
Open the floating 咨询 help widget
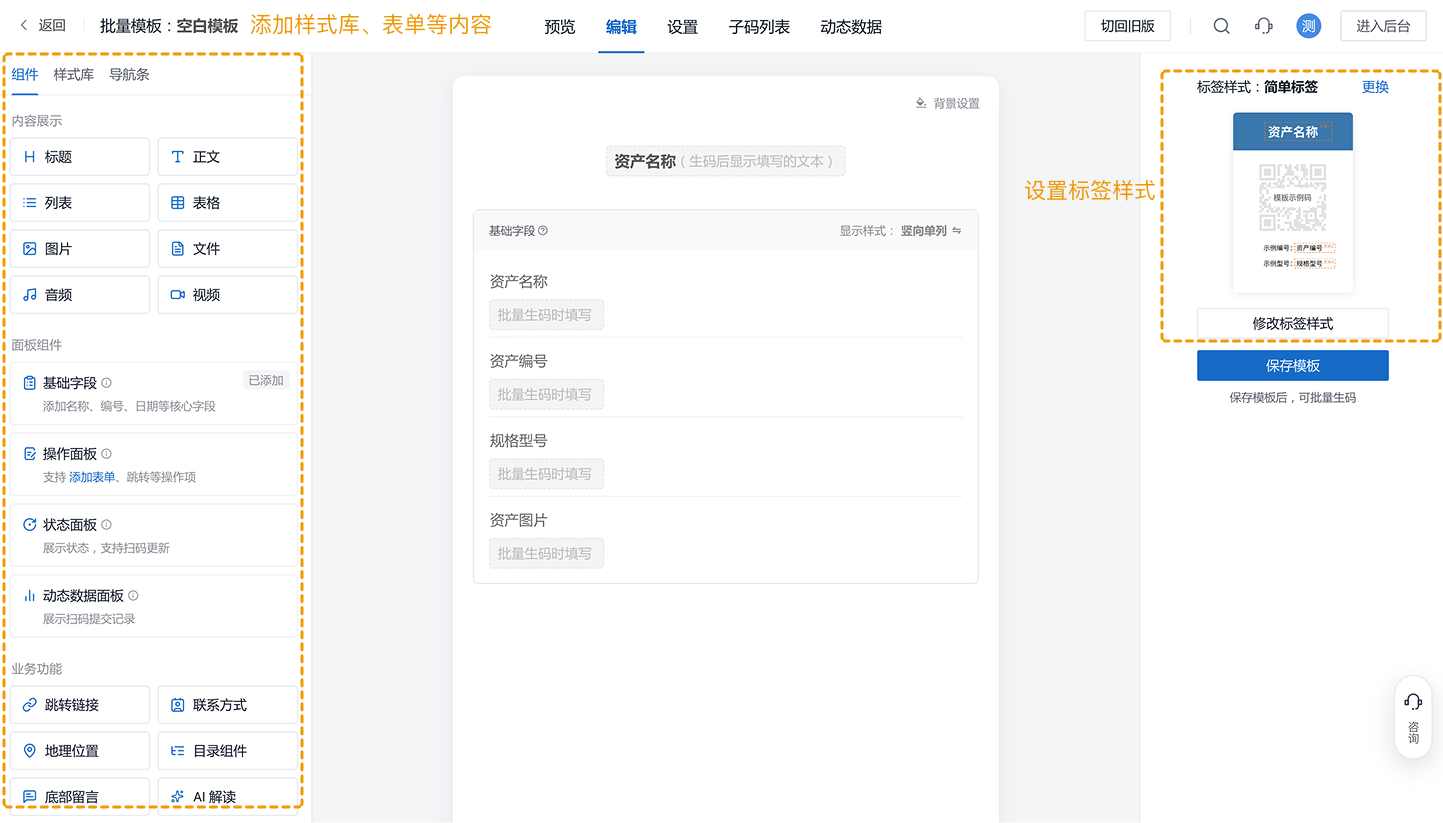pos(1413,718)
